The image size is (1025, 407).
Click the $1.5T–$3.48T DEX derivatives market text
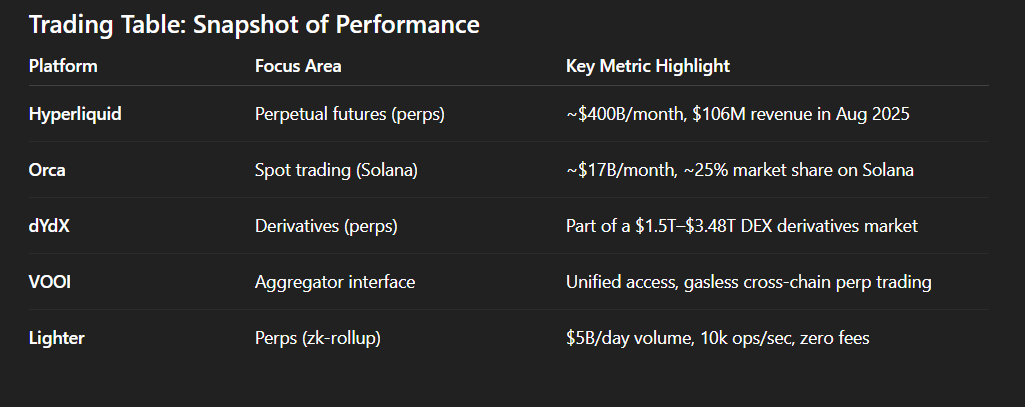coord(775,226)
